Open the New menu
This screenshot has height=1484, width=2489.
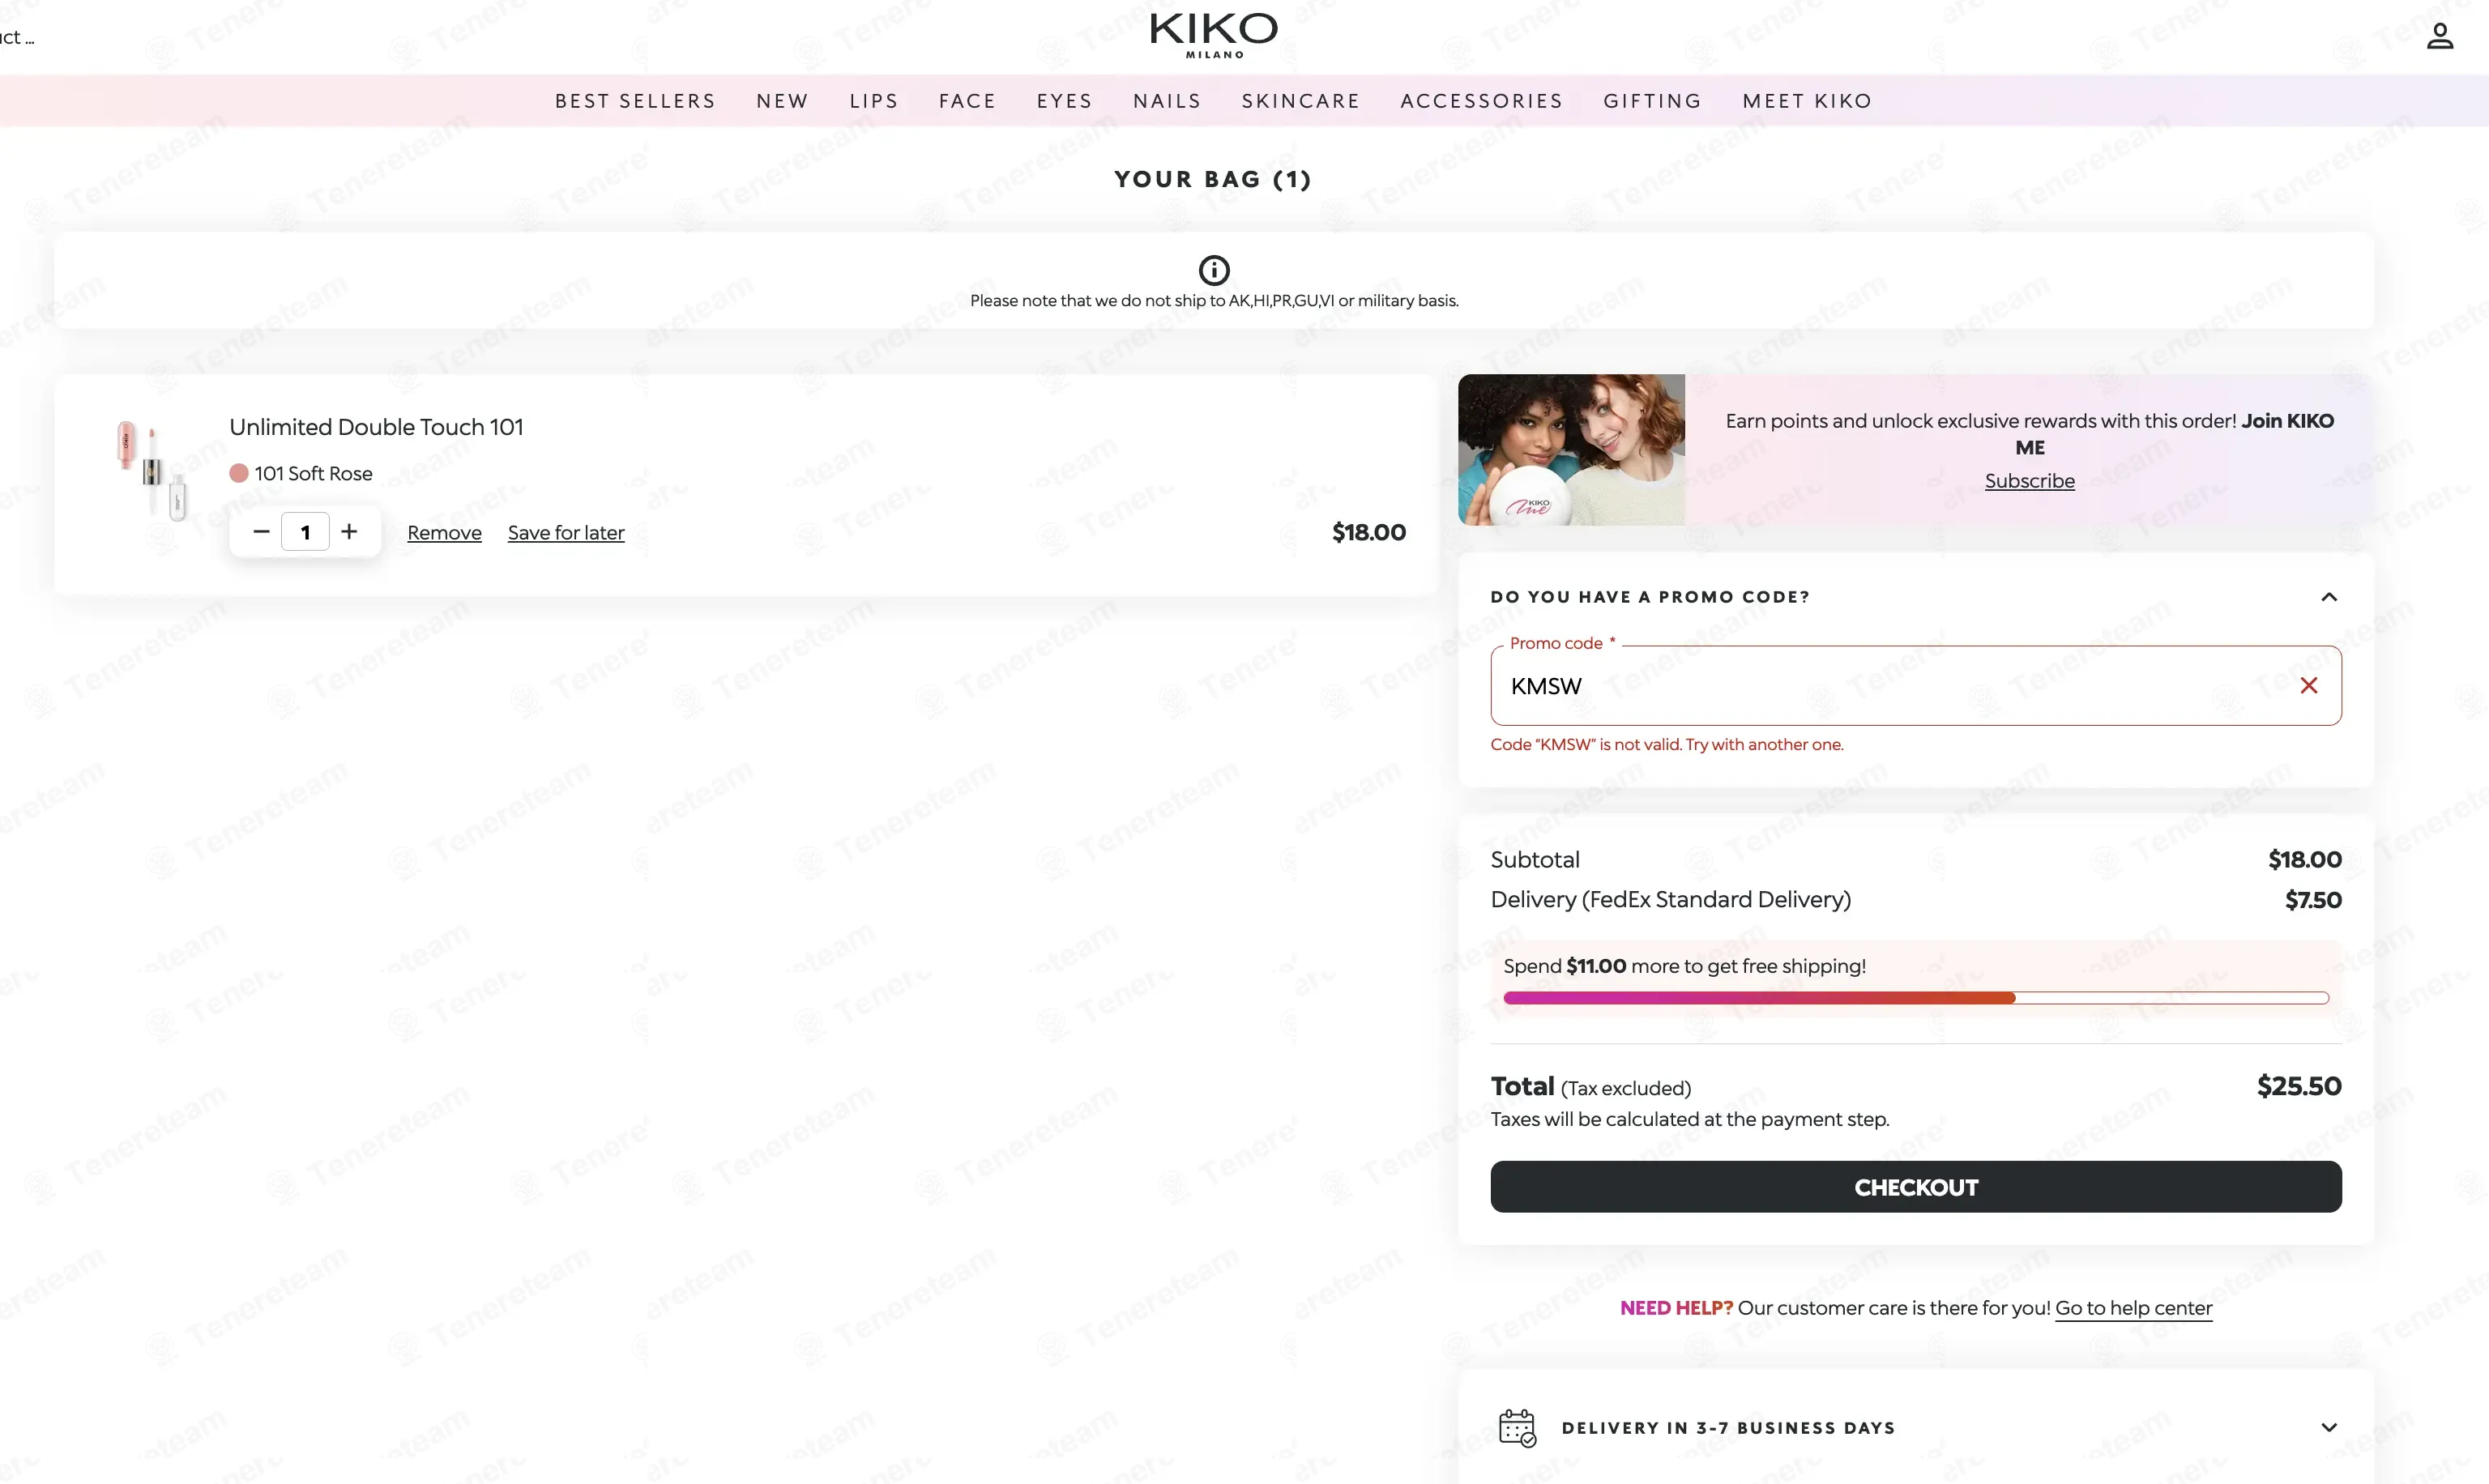(783, 101)
